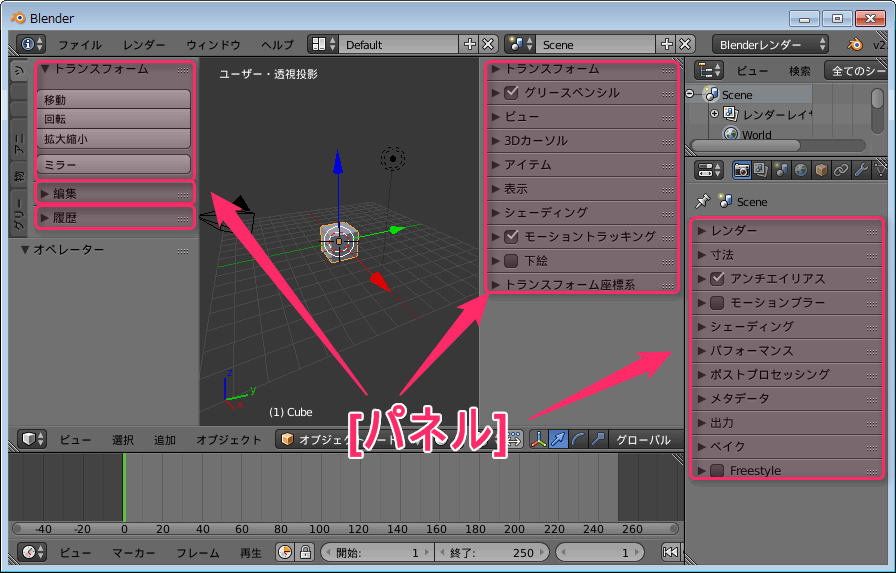This screenshot has width=896, height=573.
Task: Delete the Default screen layout with X icon
Action: pyautogui.click(x=488, y=44)
